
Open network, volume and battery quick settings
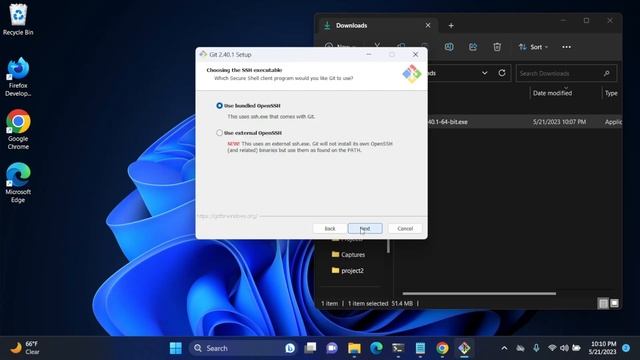564,348
